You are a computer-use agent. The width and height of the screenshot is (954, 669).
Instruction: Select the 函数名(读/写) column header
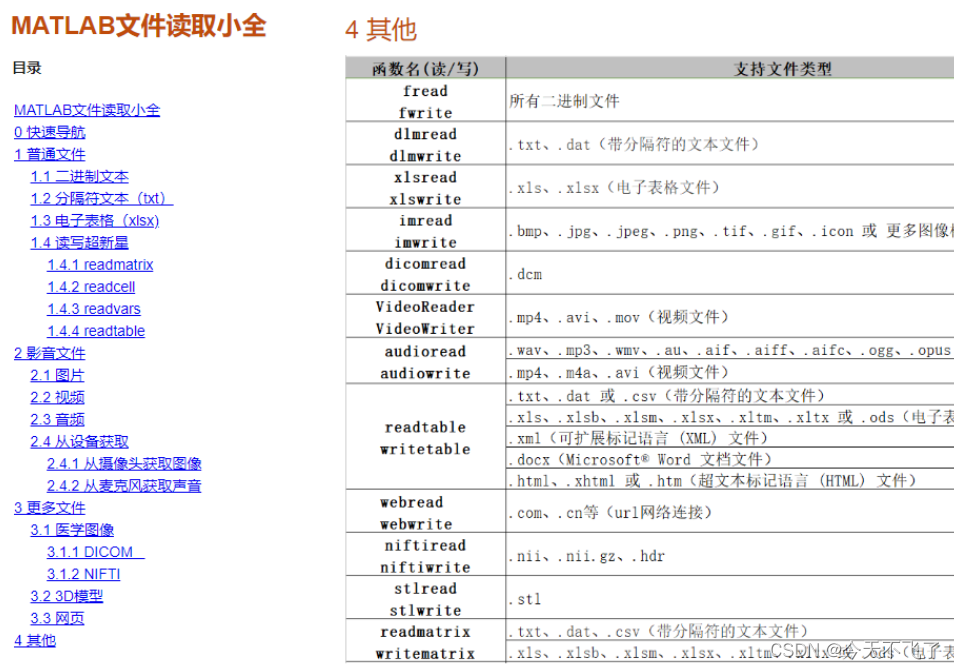click(425, 69)
